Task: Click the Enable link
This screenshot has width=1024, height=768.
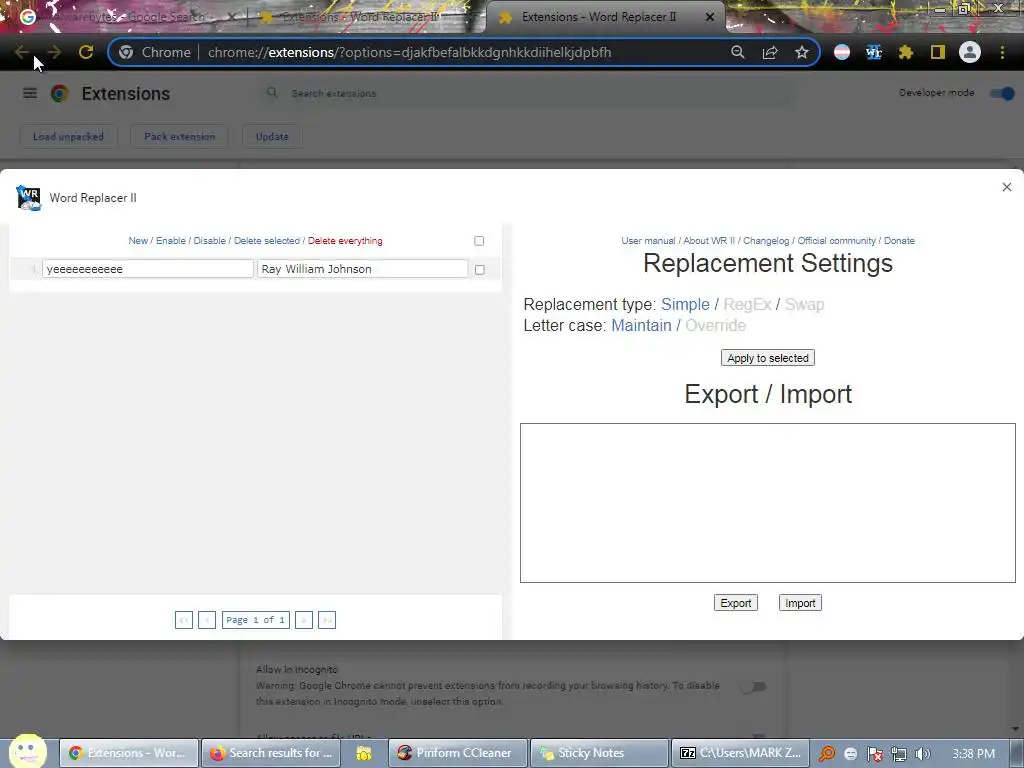Action: tap(170, 241)
